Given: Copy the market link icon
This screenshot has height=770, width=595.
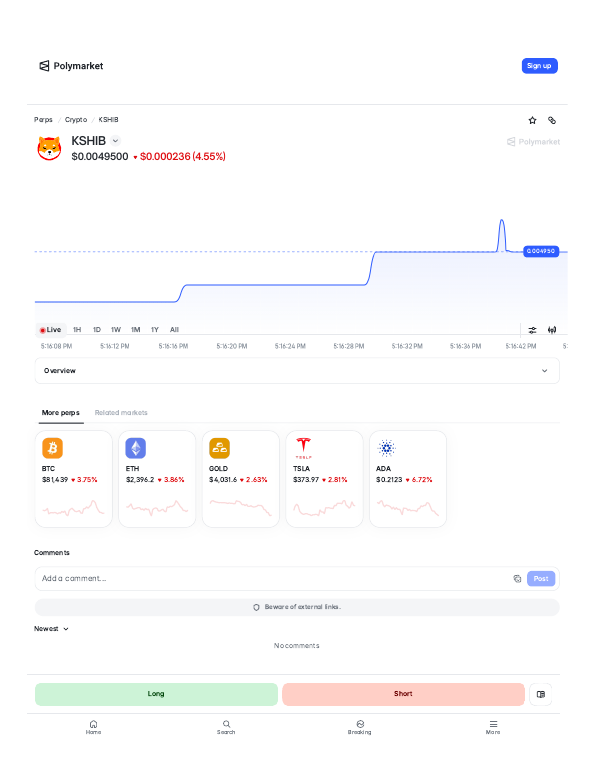Looking at the screenshot, I should pyautogui.click(x=552, y=120).
